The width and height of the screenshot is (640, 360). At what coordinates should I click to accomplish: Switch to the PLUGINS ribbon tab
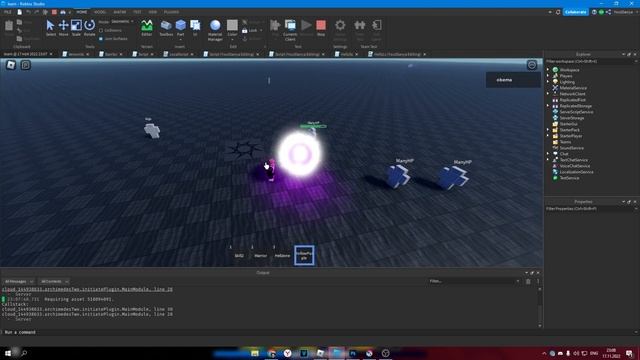click(x=171, y=12)
